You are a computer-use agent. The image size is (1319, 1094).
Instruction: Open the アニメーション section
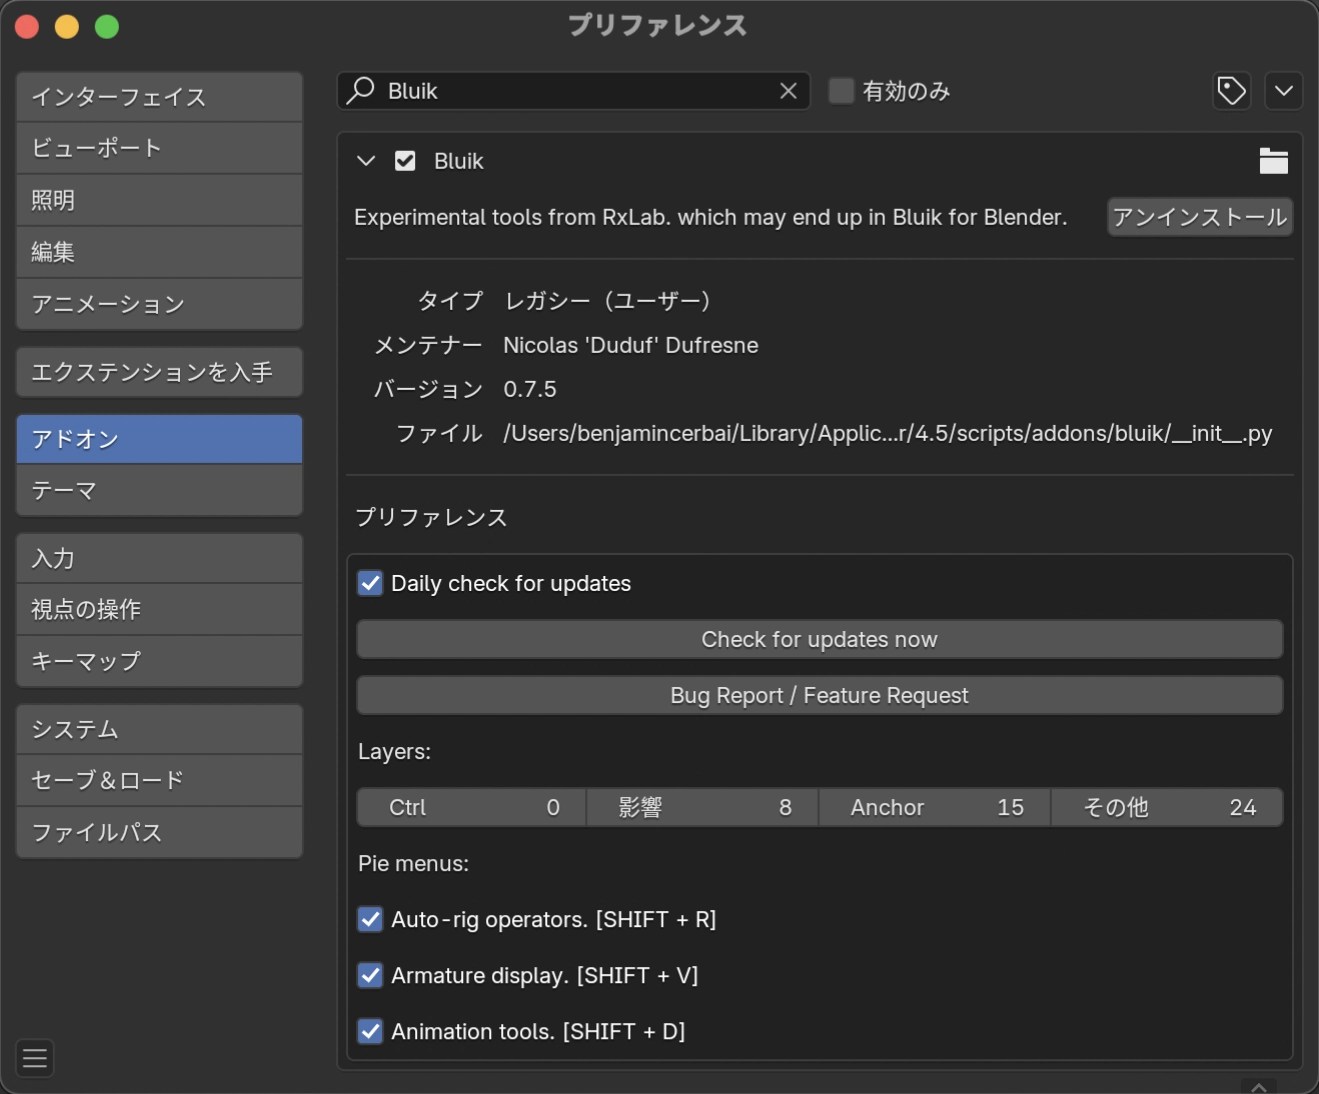click(x=159, y=304)
